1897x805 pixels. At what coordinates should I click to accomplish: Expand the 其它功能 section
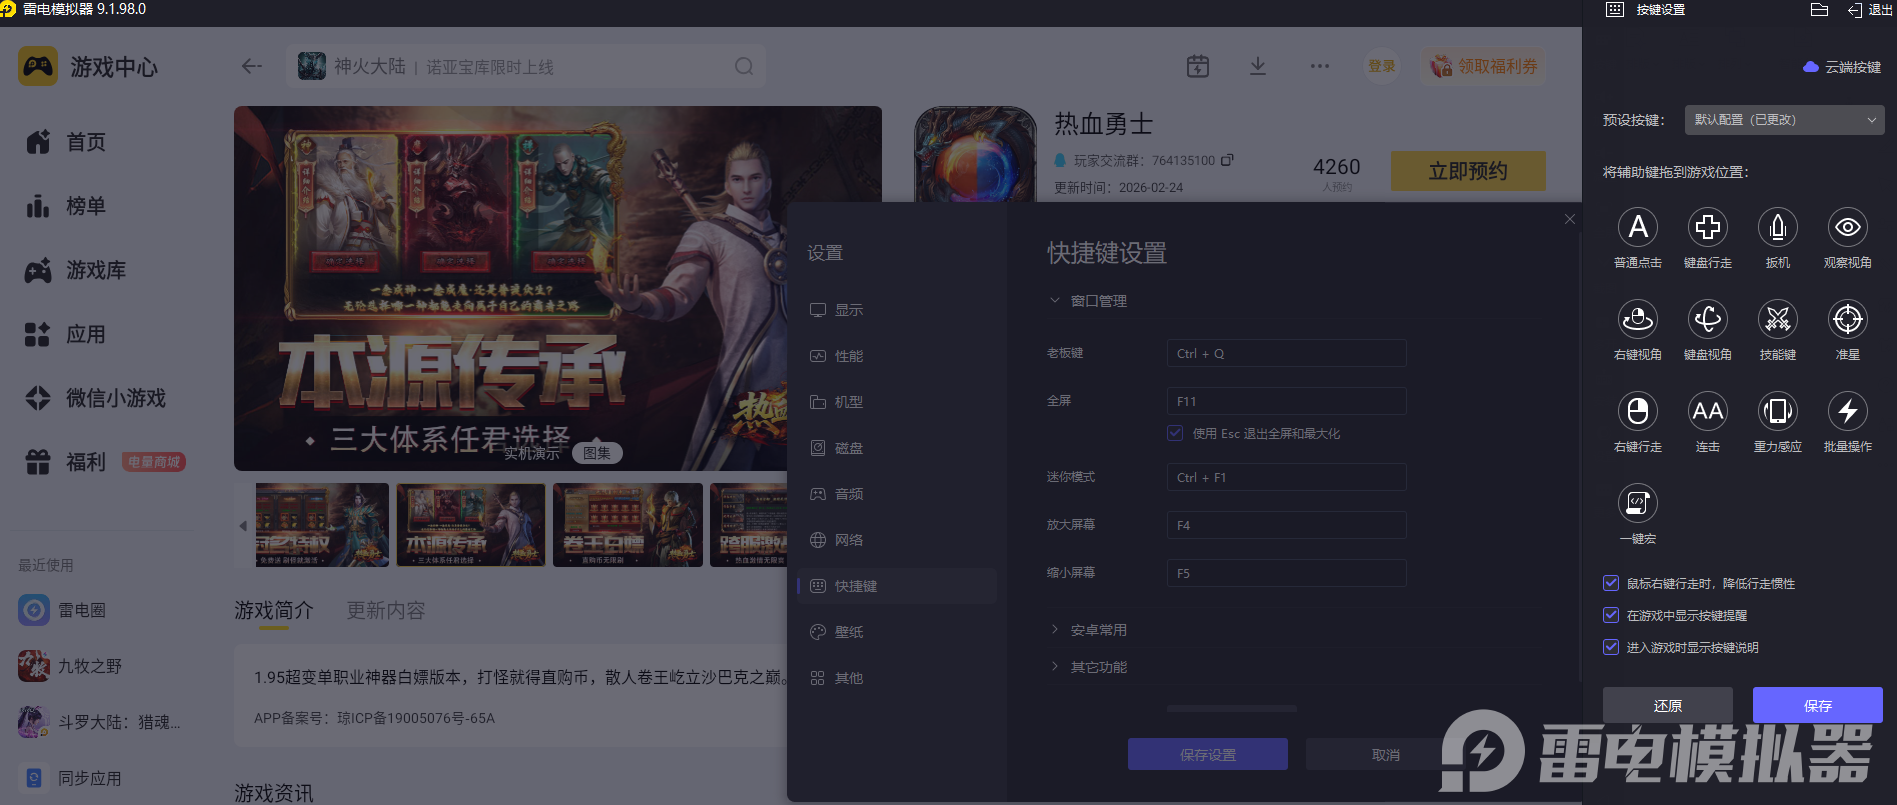click(x=1054, y=666)
